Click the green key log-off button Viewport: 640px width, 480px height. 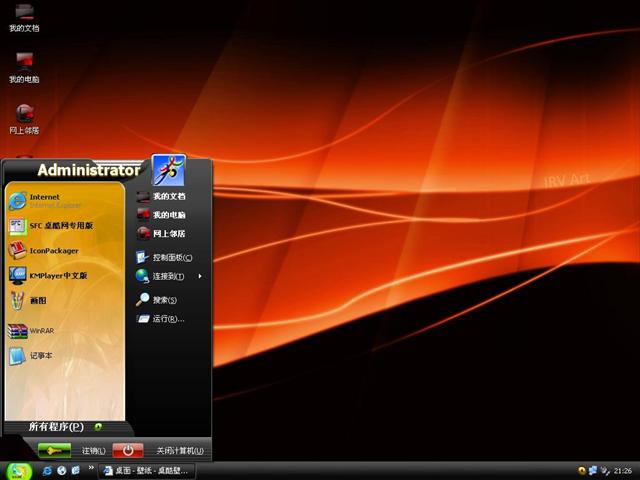(54, 451)
